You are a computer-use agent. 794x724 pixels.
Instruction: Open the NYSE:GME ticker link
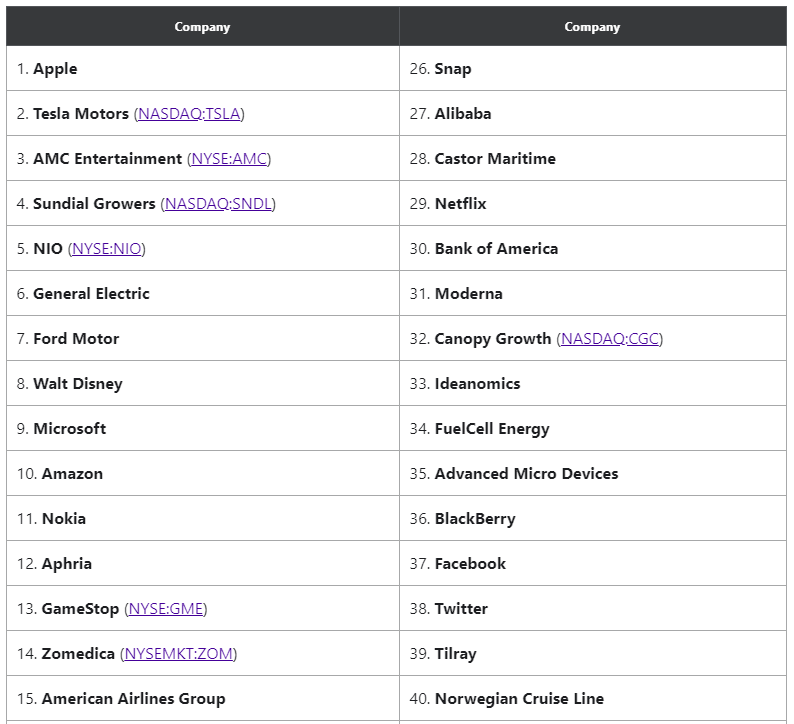coord(166,609)
